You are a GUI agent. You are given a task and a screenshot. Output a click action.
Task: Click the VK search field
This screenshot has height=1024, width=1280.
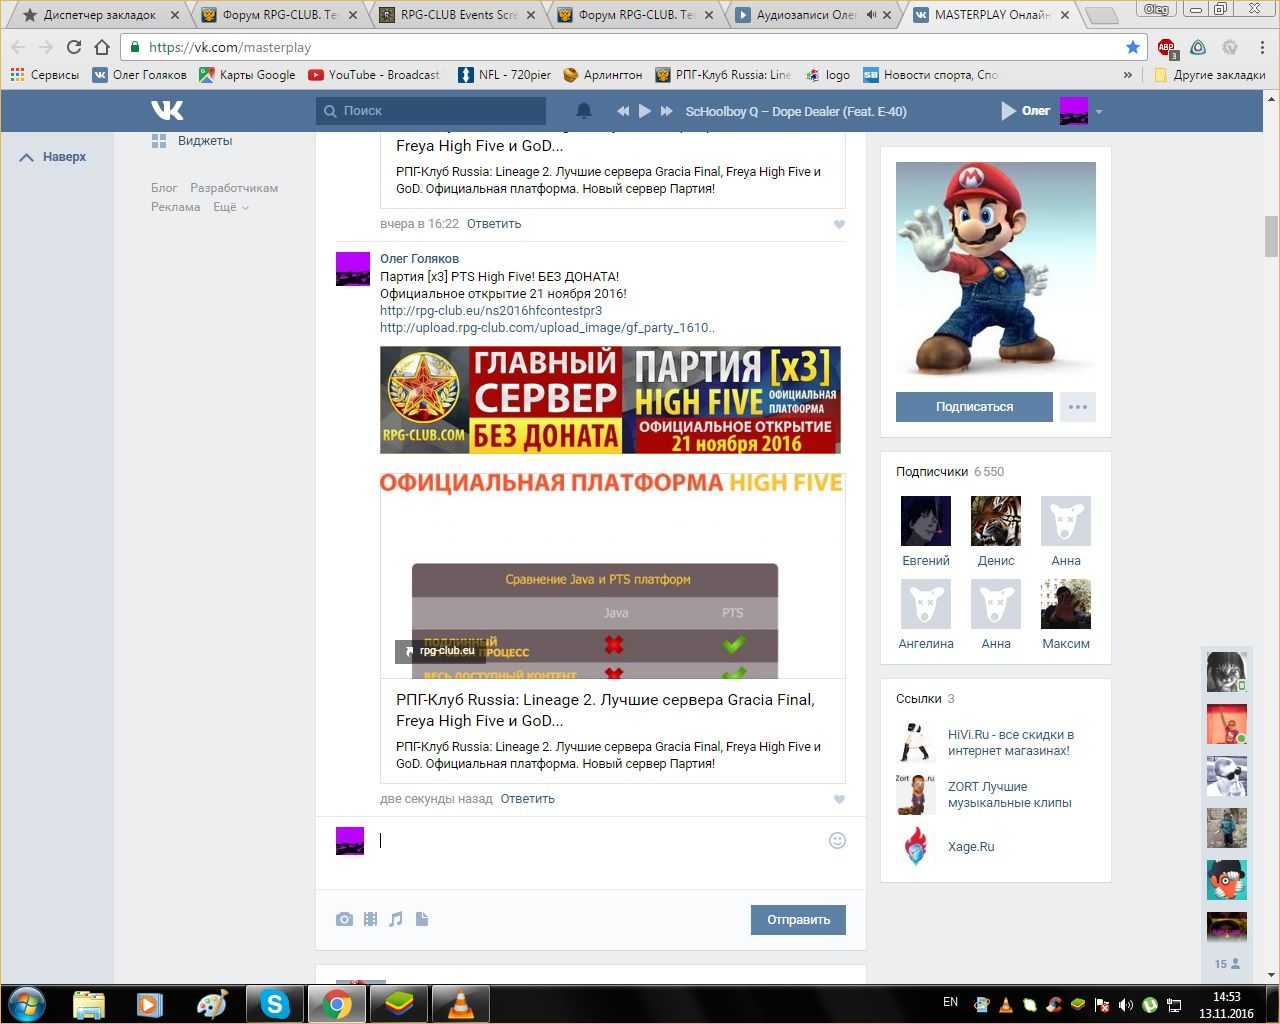(431, 111)
